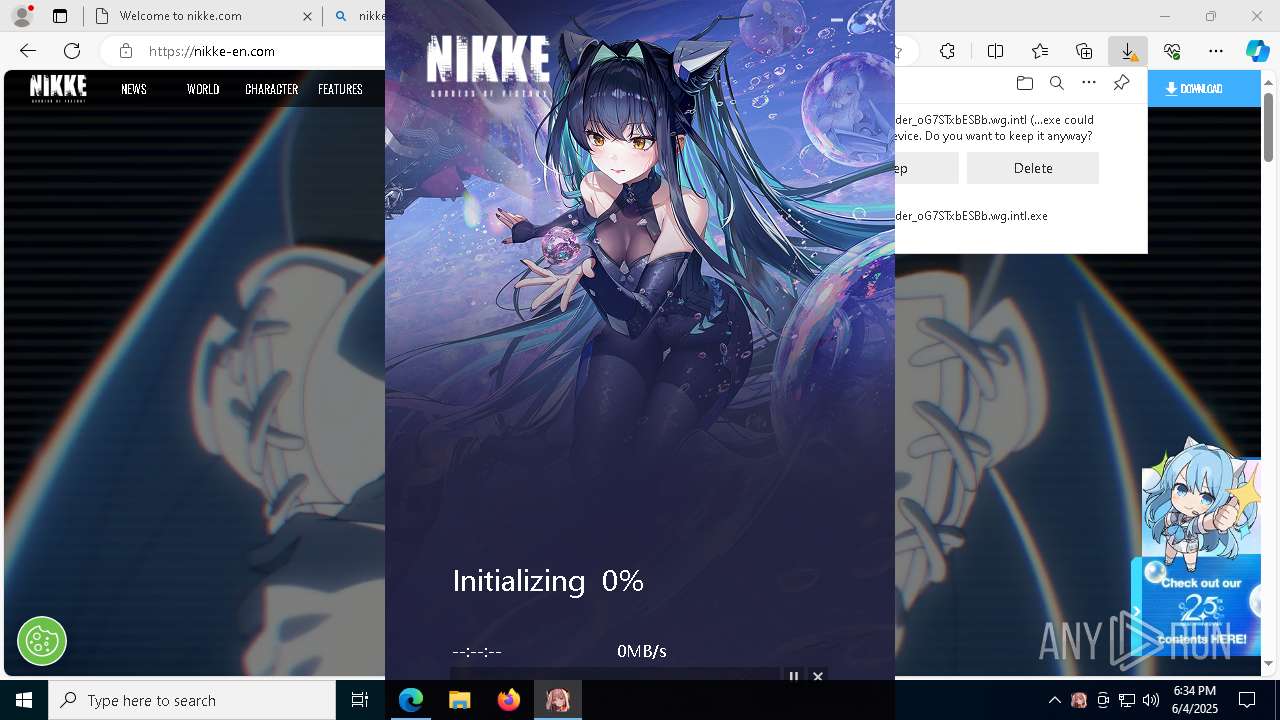Open the green cookie settings button
This screenshot has width=1280, height=720.
click(41, 641)
